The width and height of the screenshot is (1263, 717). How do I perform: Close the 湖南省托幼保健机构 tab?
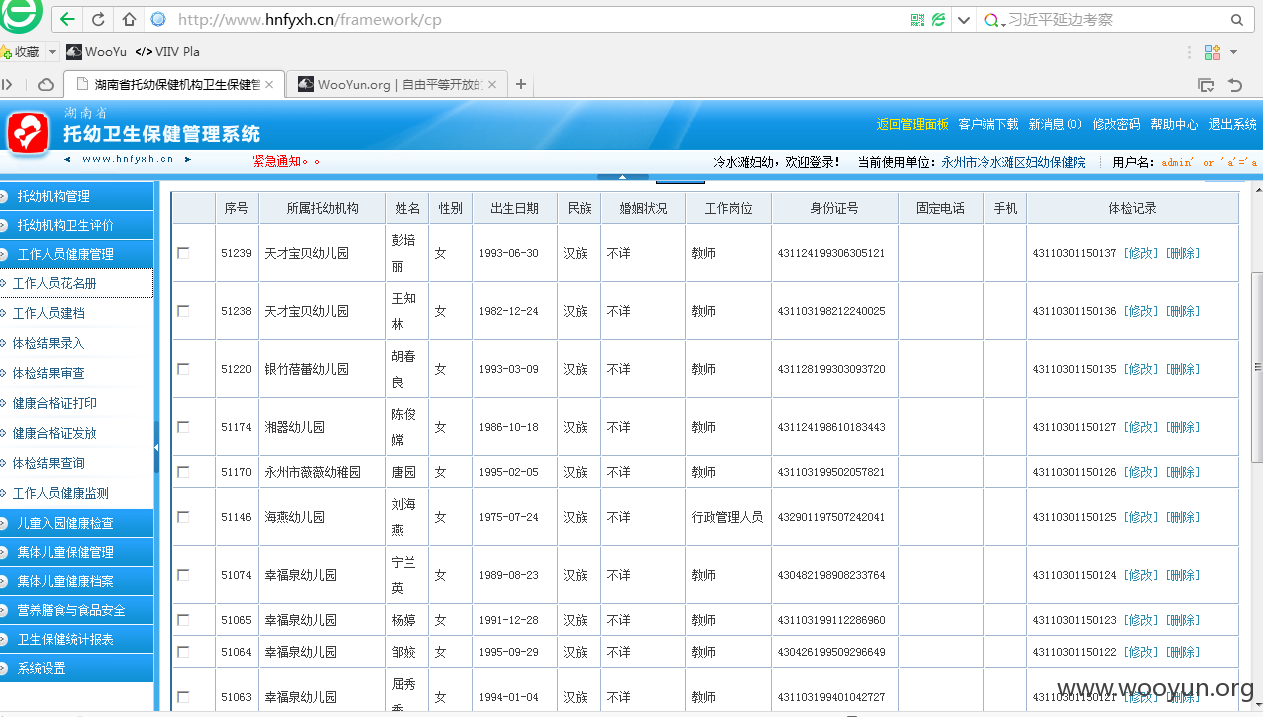pos(269,85)
